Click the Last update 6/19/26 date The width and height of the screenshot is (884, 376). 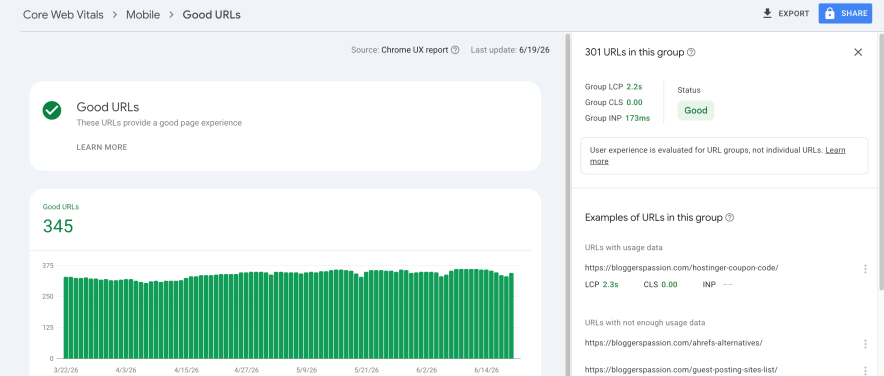tap(534, 50)
